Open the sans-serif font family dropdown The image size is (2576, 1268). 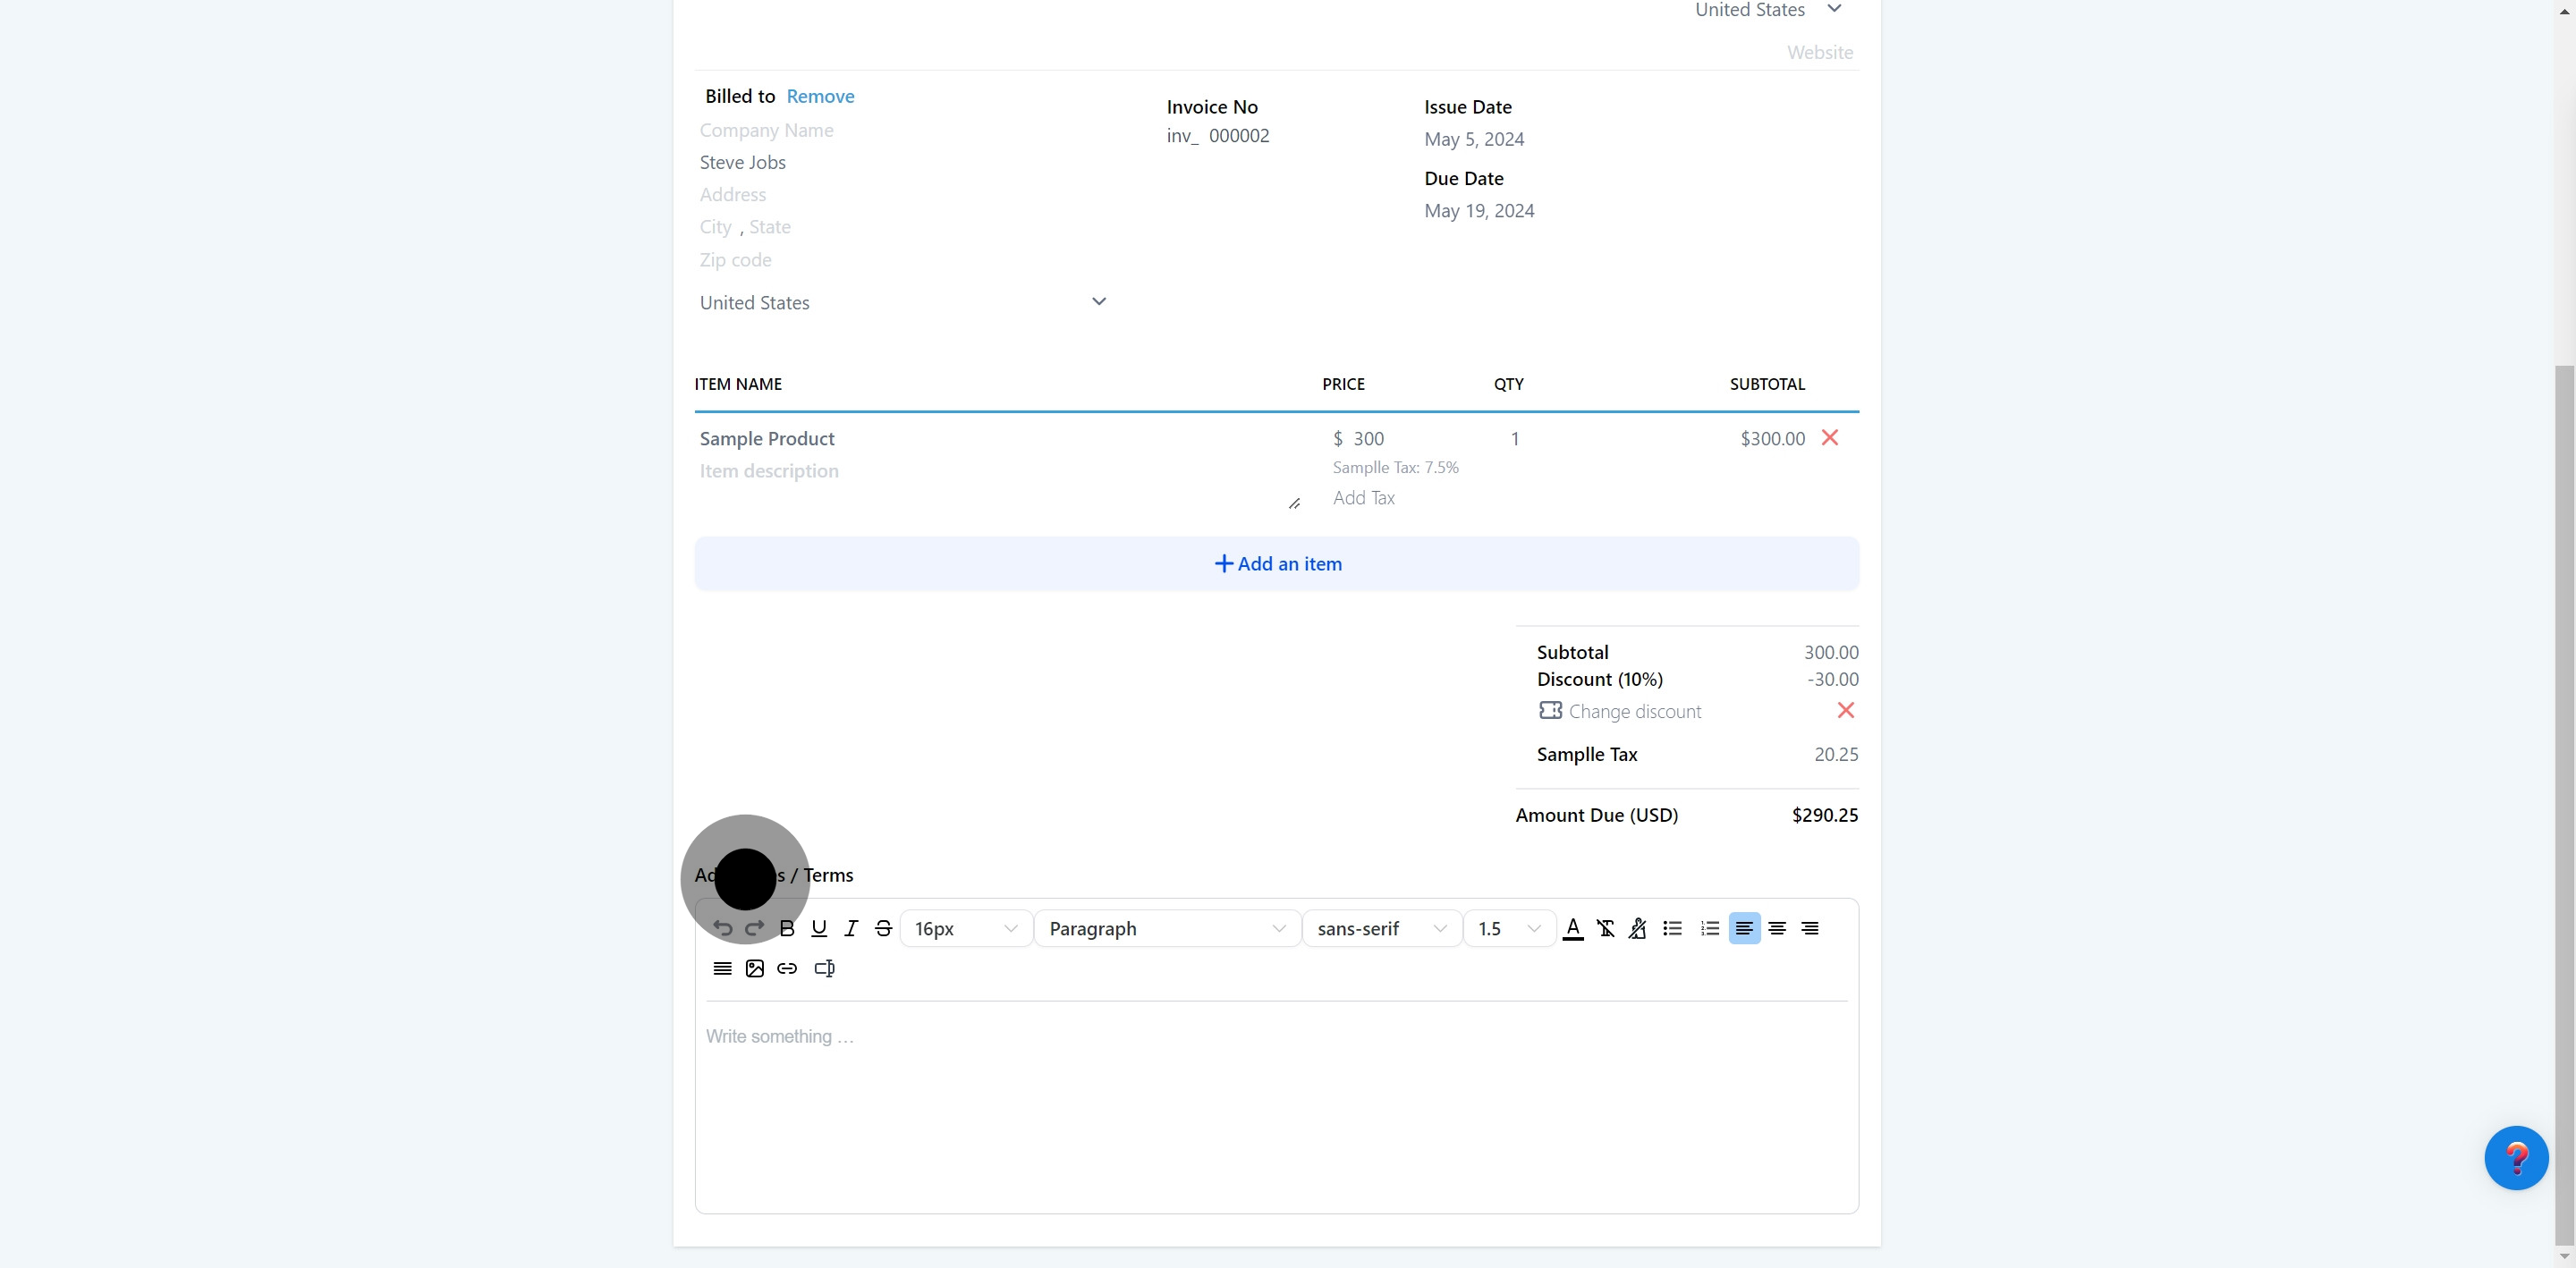(1381, 928)
